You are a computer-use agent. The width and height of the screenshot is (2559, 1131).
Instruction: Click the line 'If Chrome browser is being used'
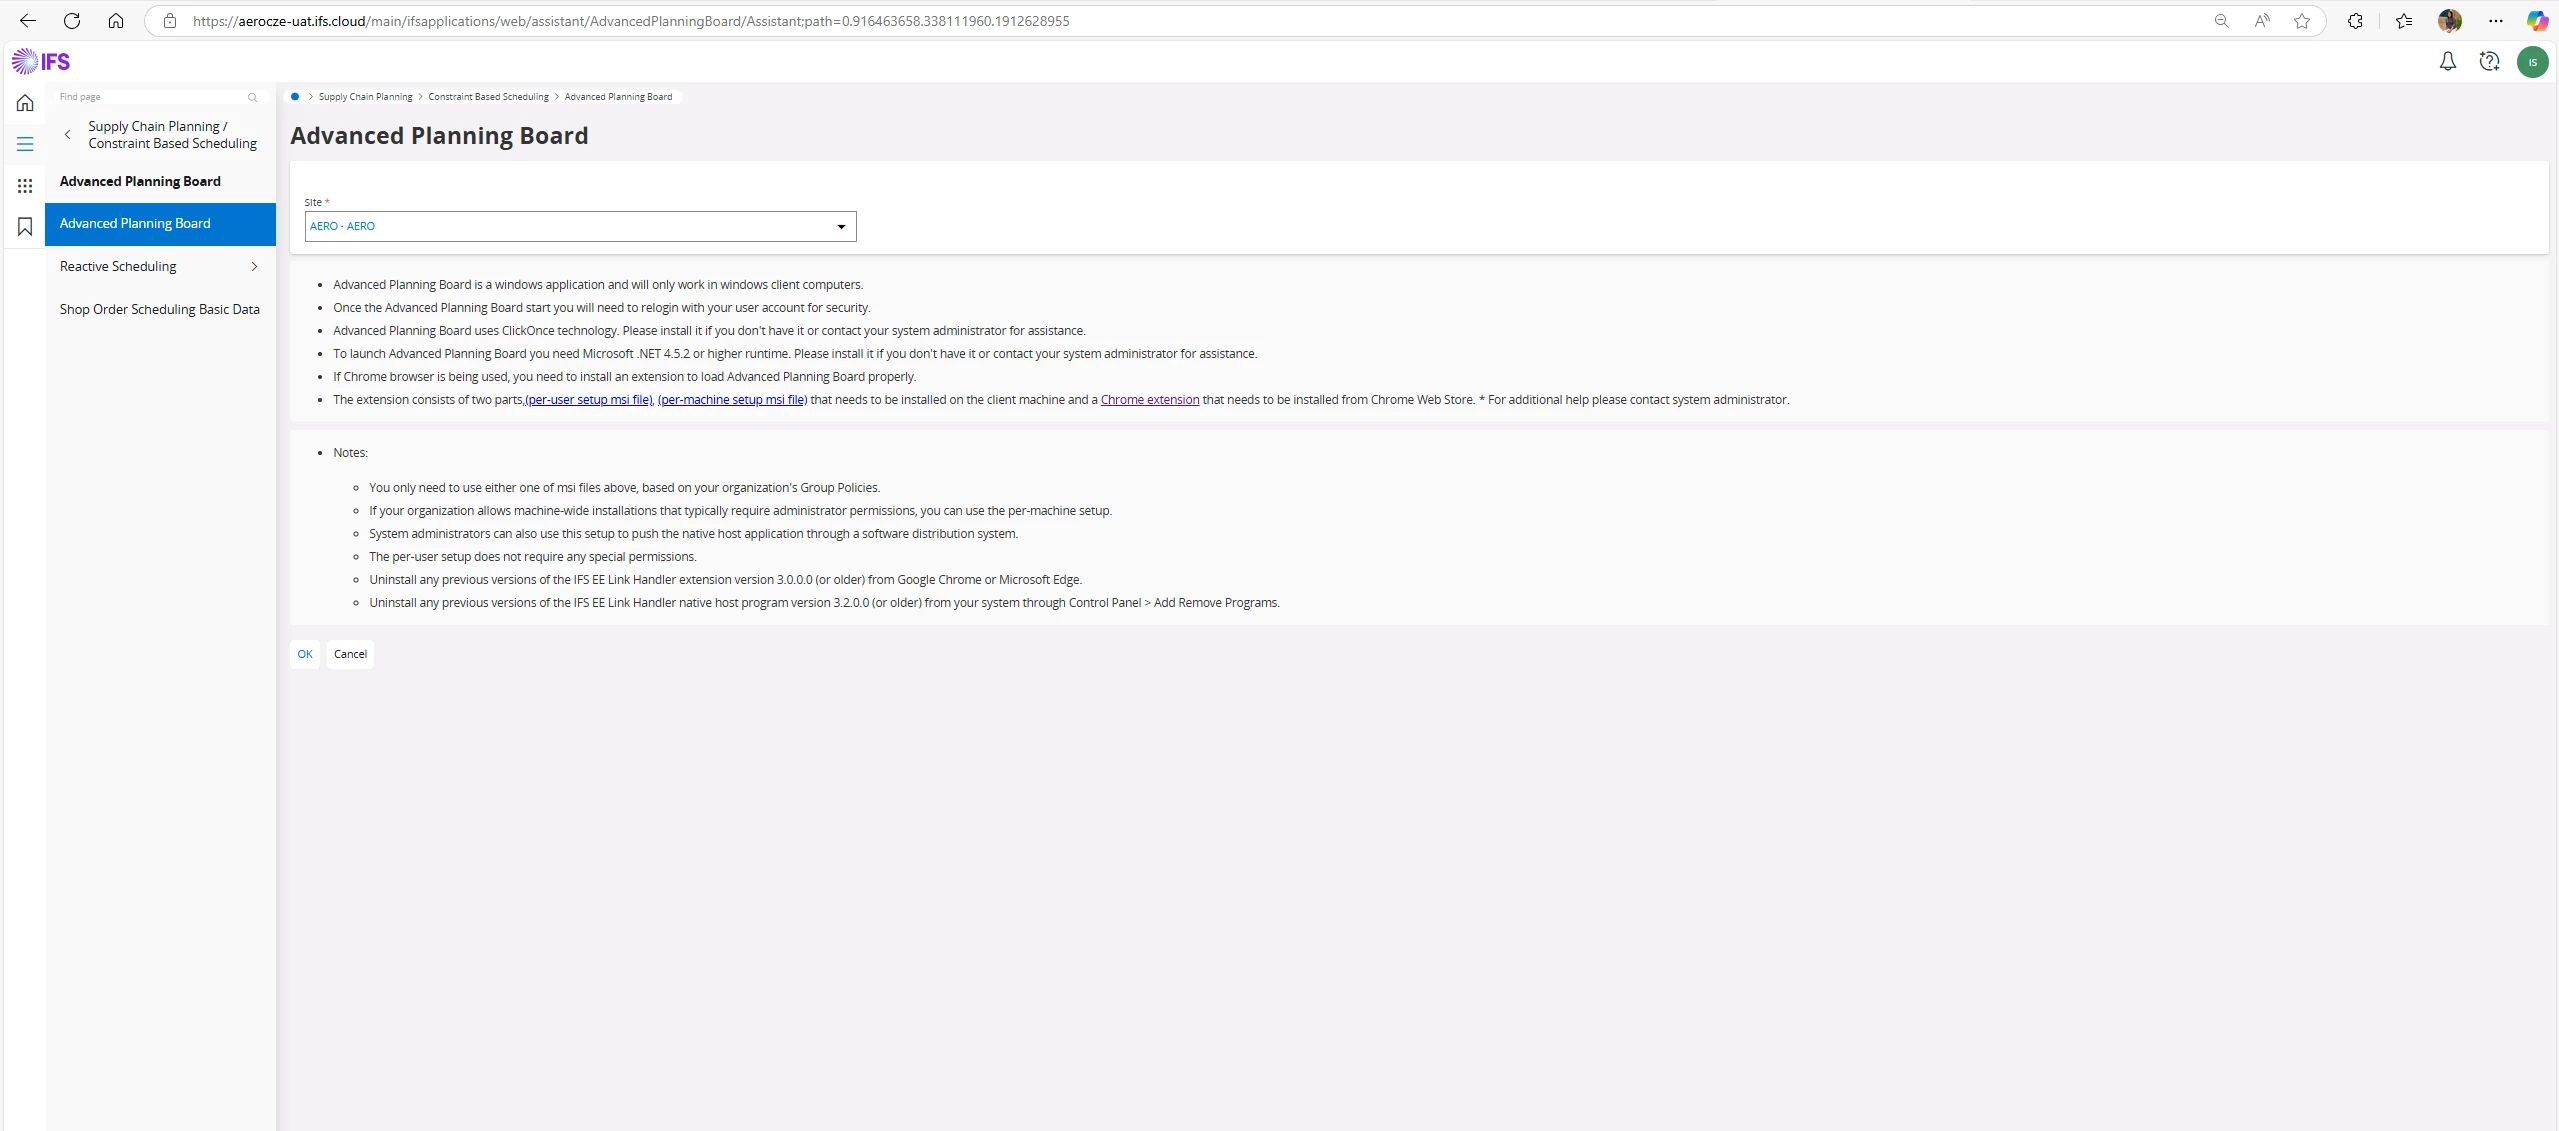(624, 377)
